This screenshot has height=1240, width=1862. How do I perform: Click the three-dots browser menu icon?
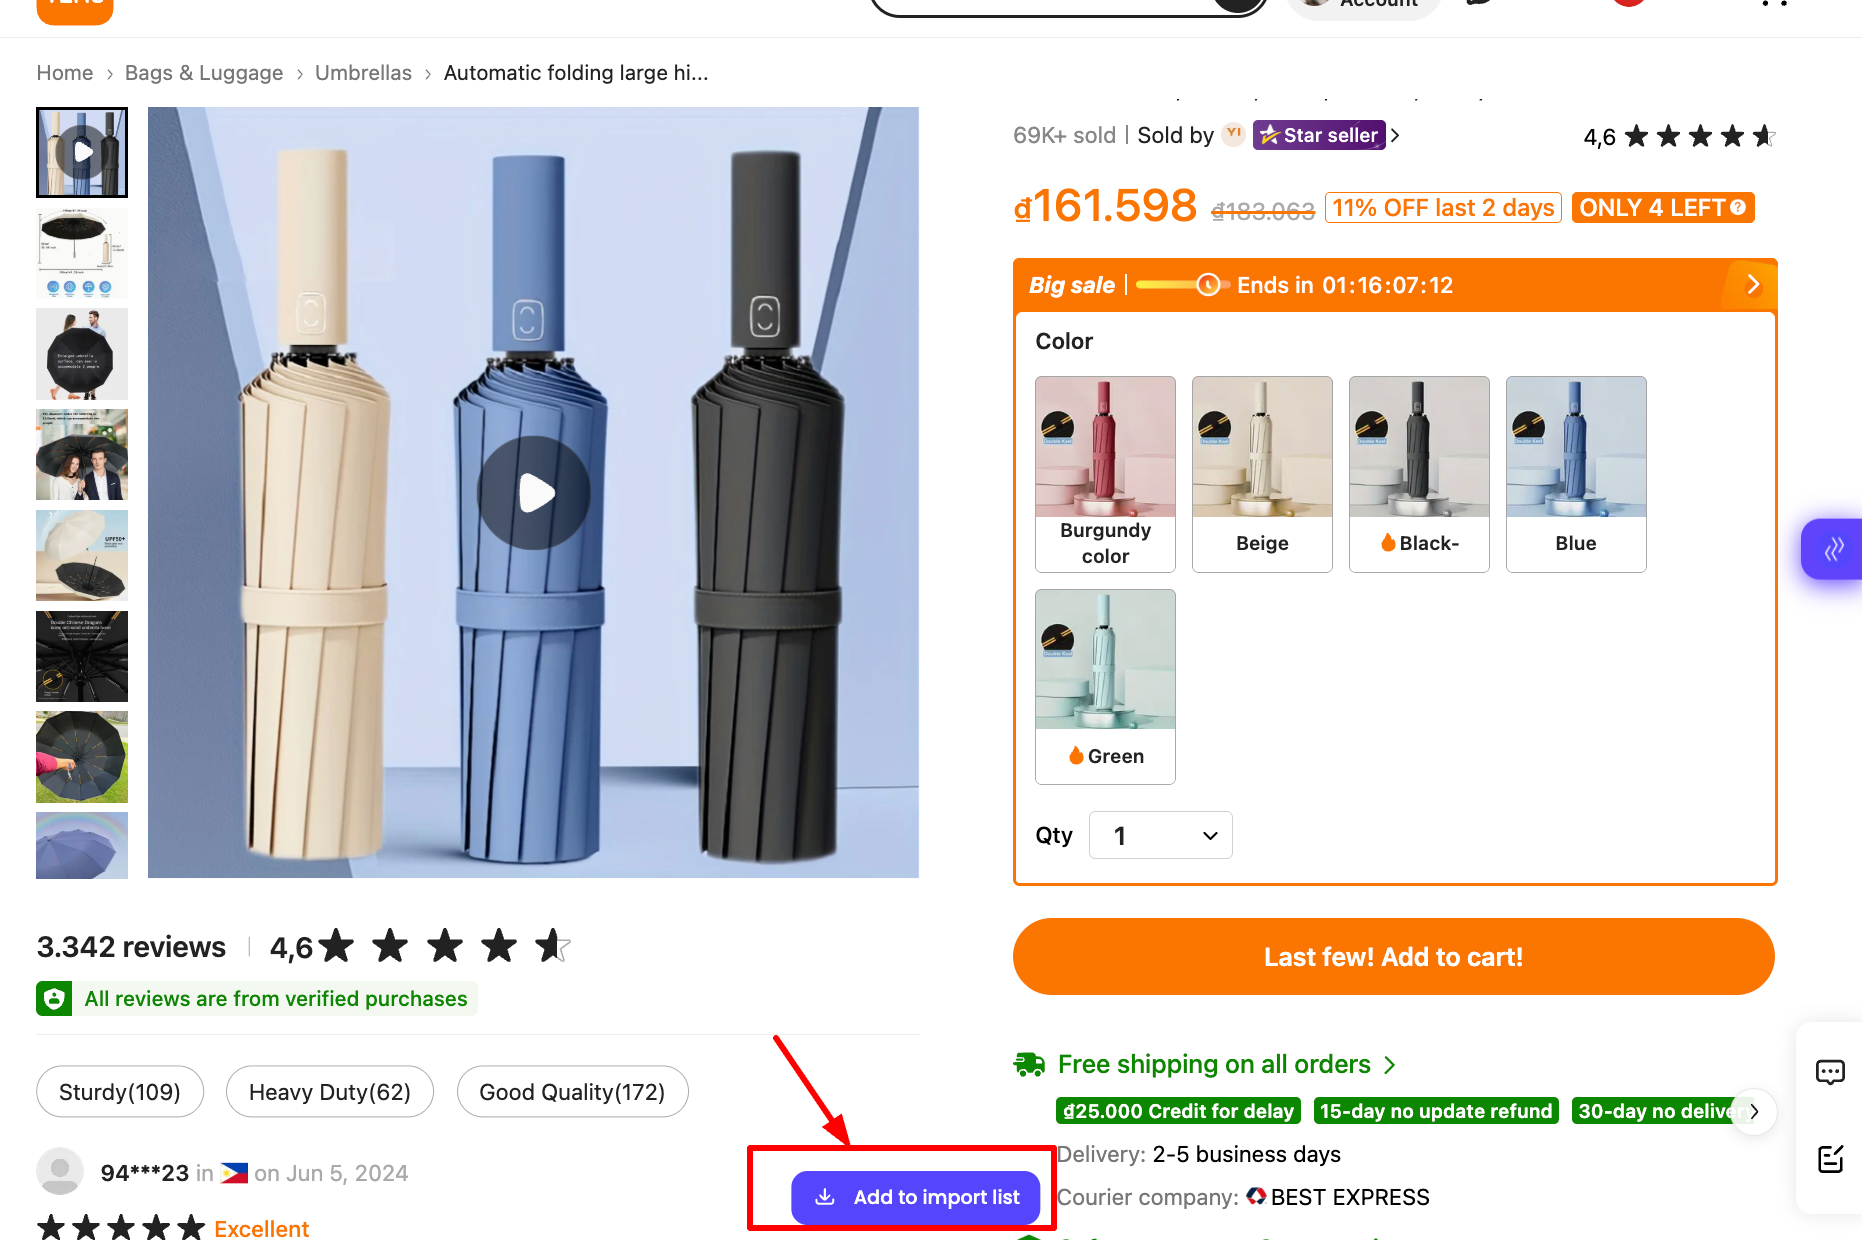click(x=1773, y=4)
